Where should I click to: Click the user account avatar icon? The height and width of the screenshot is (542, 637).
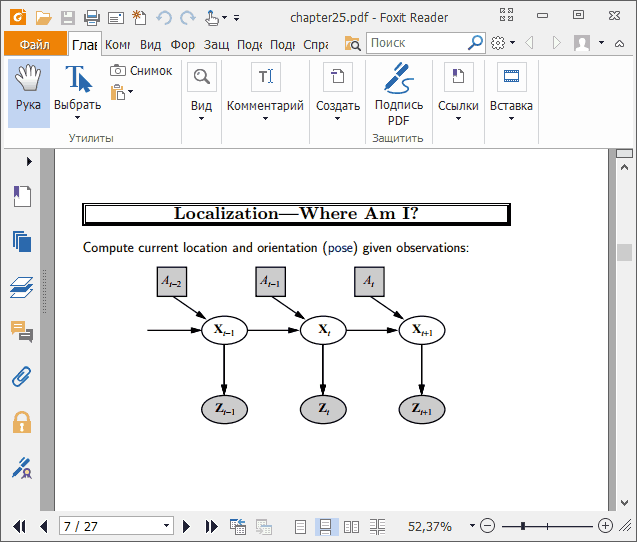pos(582,42)
